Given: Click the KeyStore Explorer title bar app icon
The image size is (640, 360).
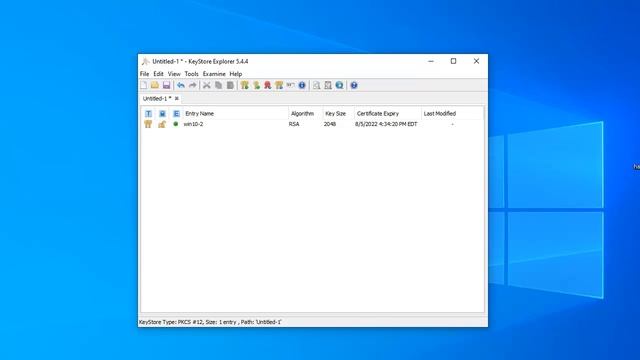Looking at the screenshot, I should tap(145, 61).
